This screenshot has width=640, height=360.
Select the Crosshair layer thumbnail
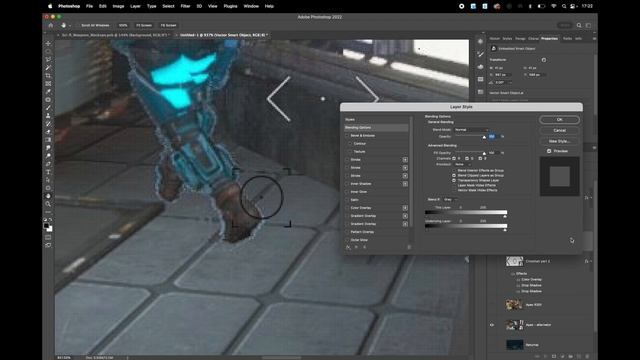click(x=514, y=261)
